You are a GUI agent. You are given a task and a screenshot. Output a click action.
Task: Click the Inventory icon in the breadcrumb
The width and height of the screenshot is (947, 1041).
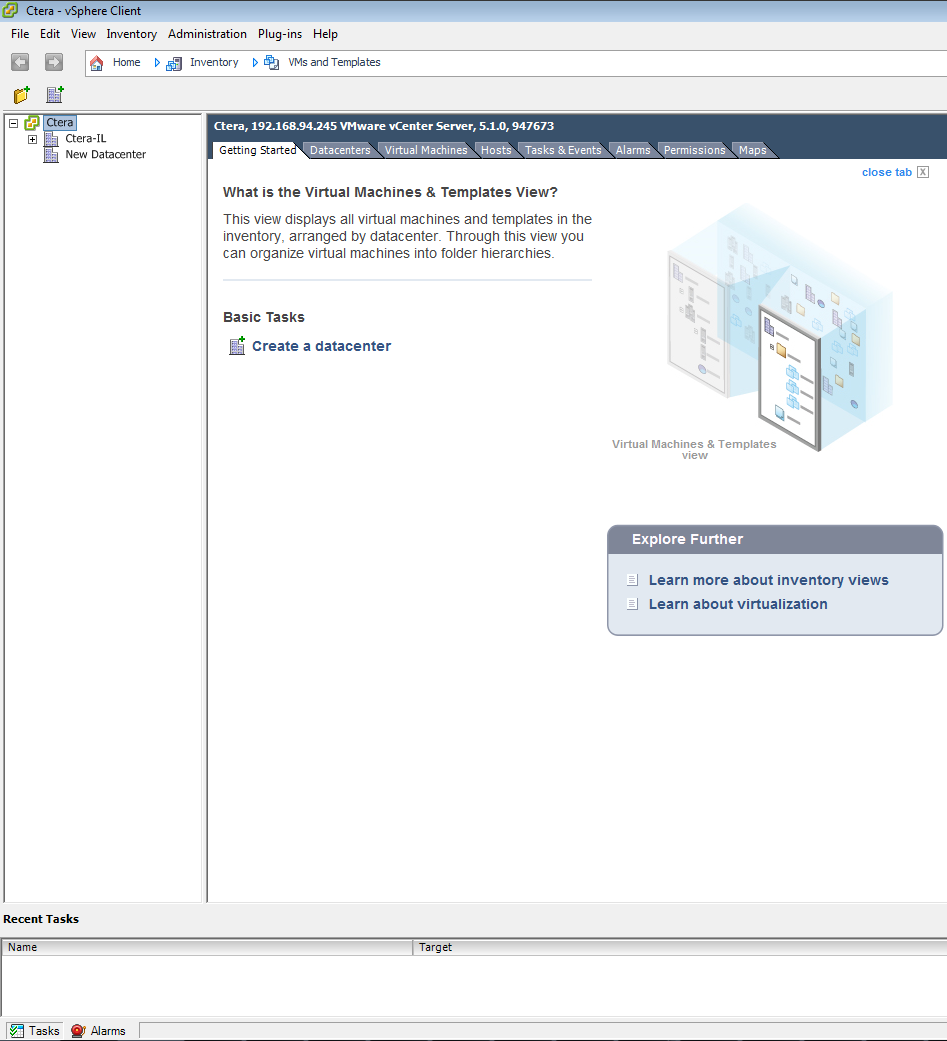pos(174,64)
